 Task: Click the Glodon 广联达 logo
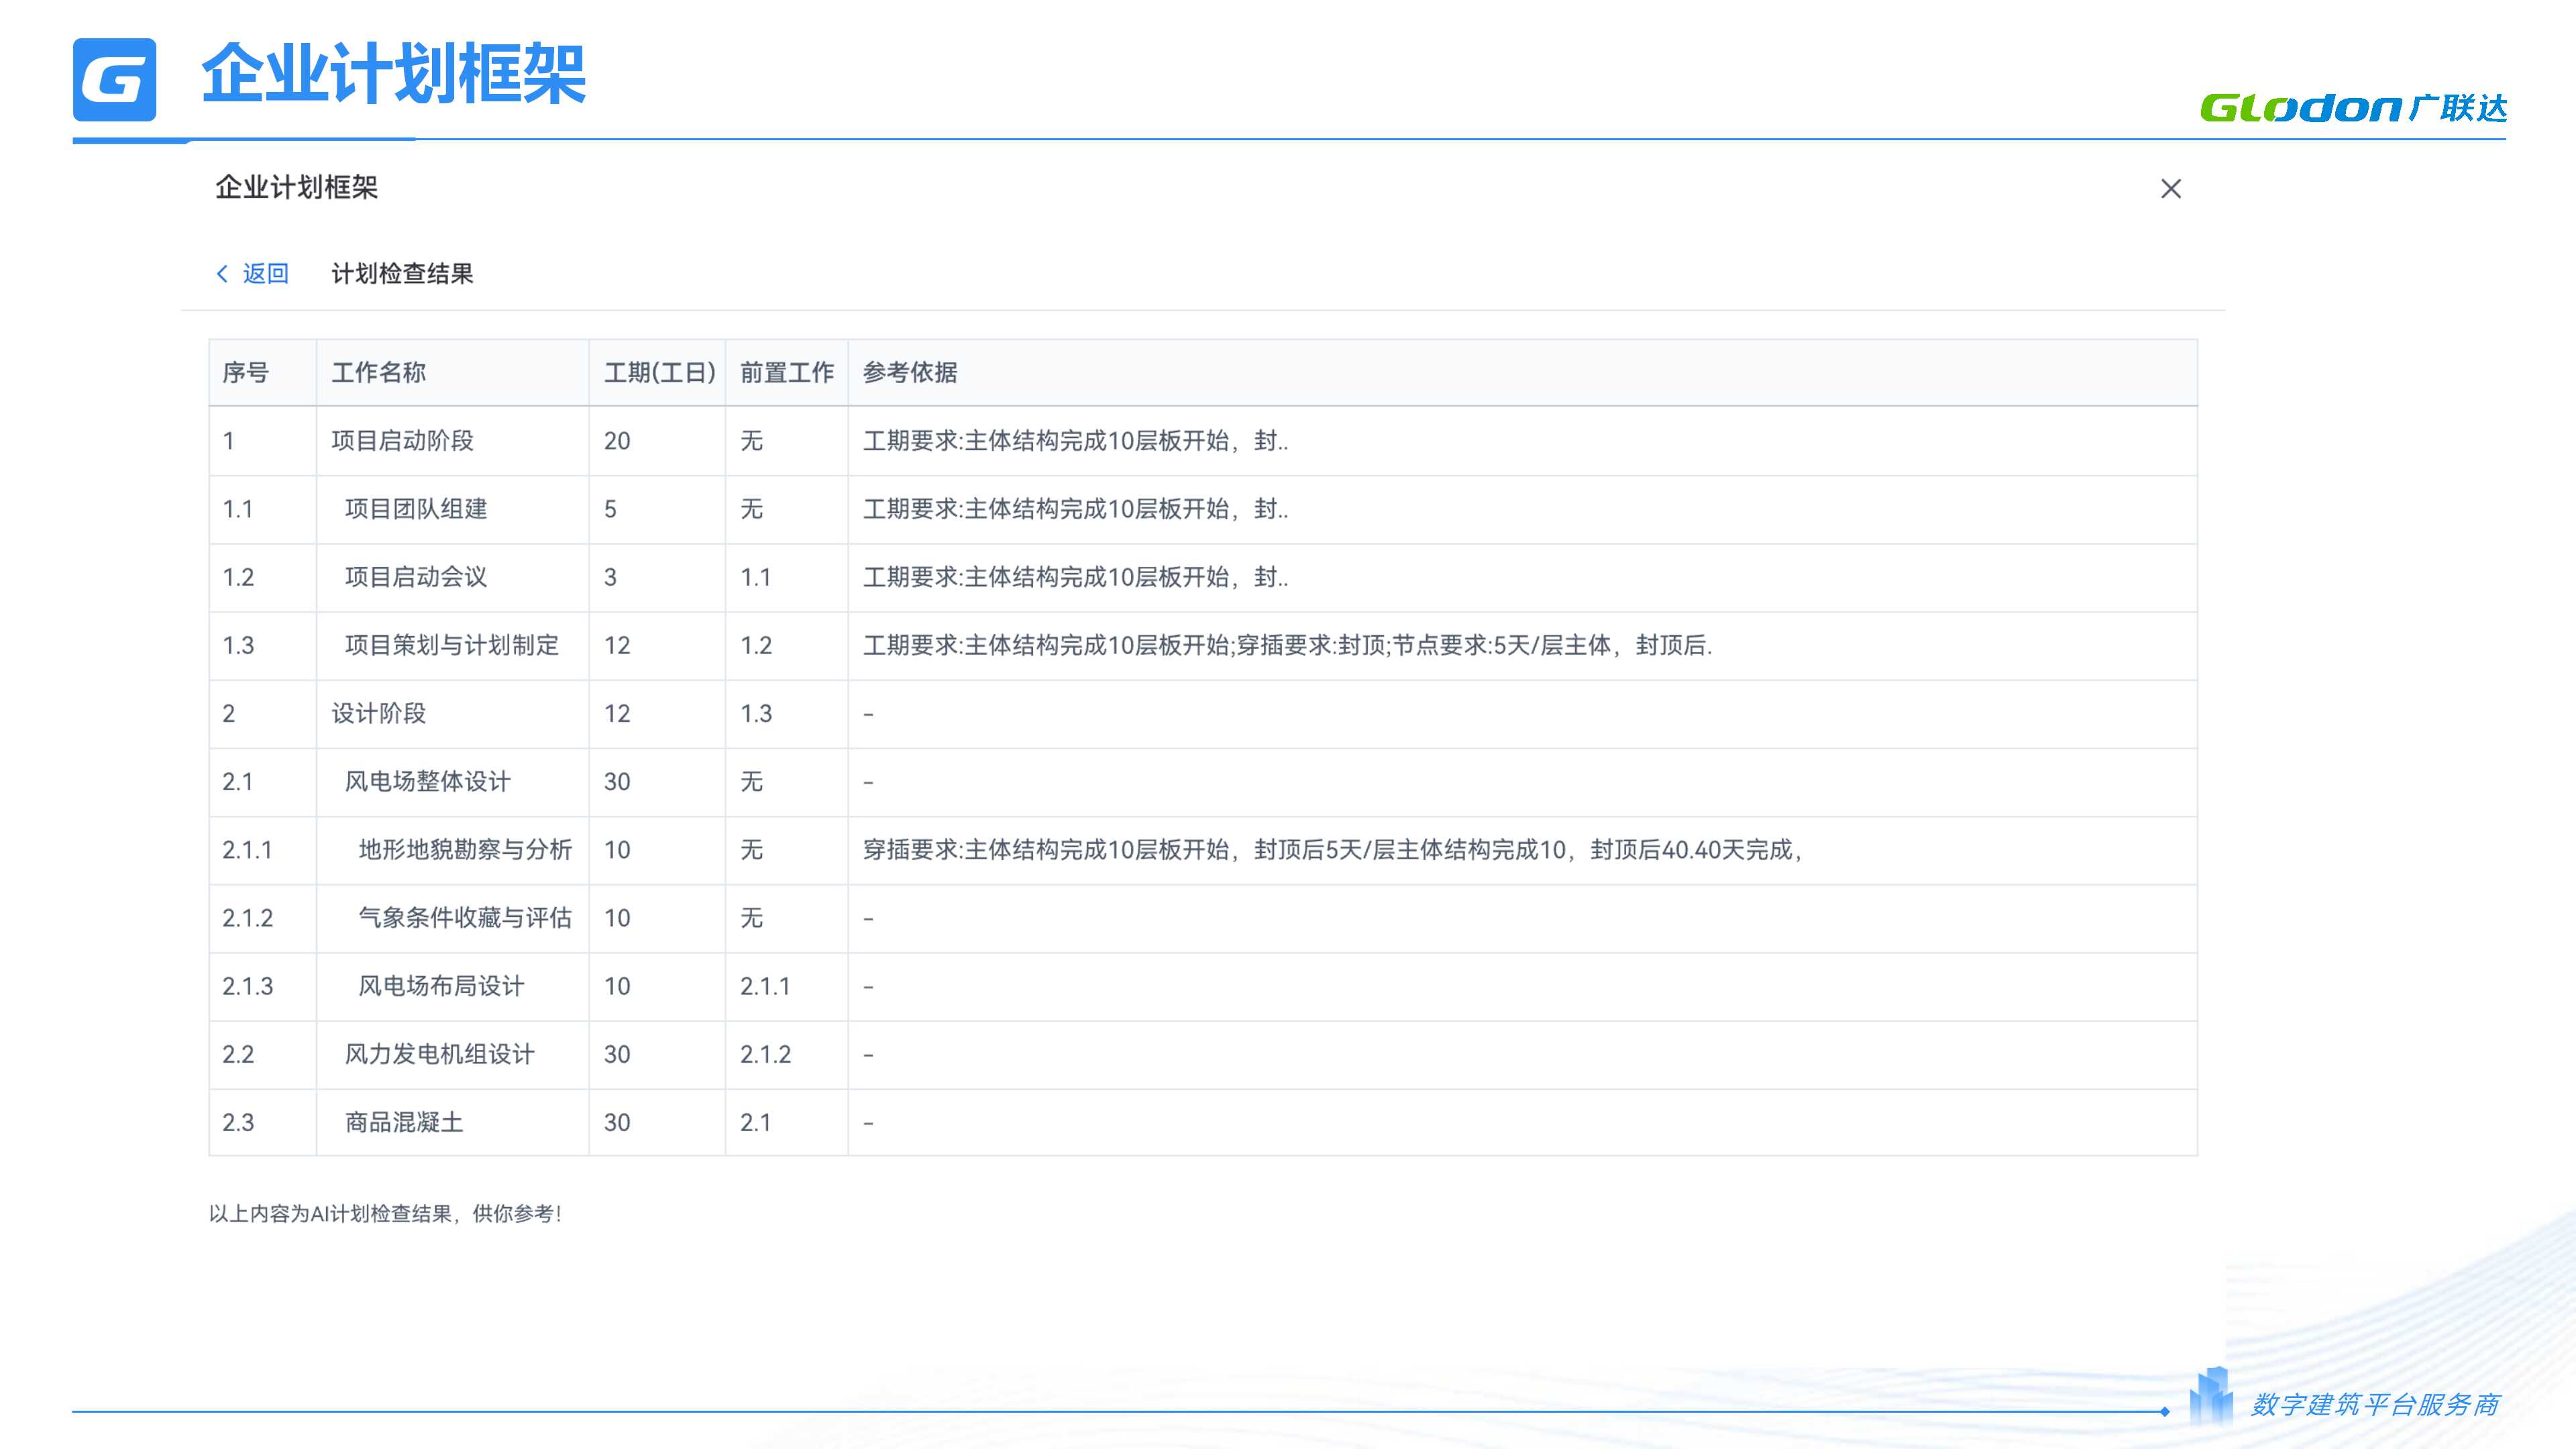pos(2353,108)
